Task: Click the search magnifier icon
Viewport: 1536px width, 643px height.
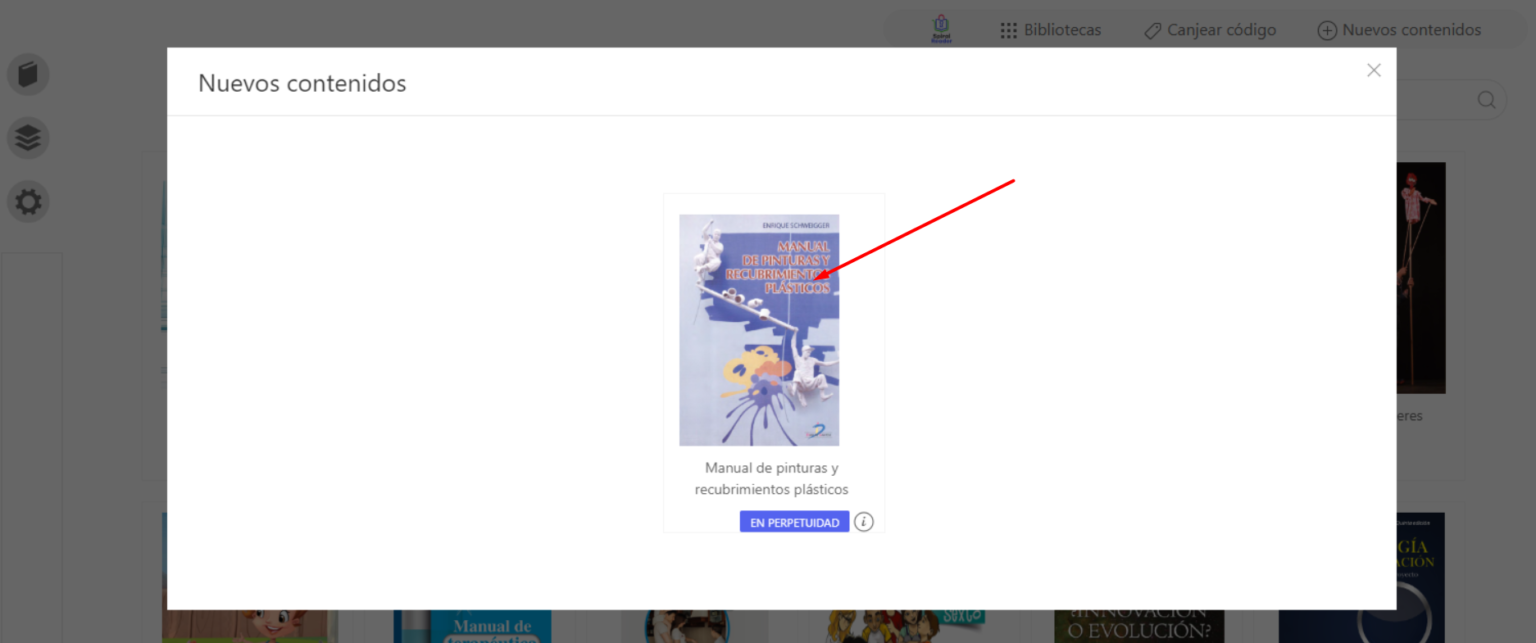Action: pyautogui.click(x=1486, y=100)
